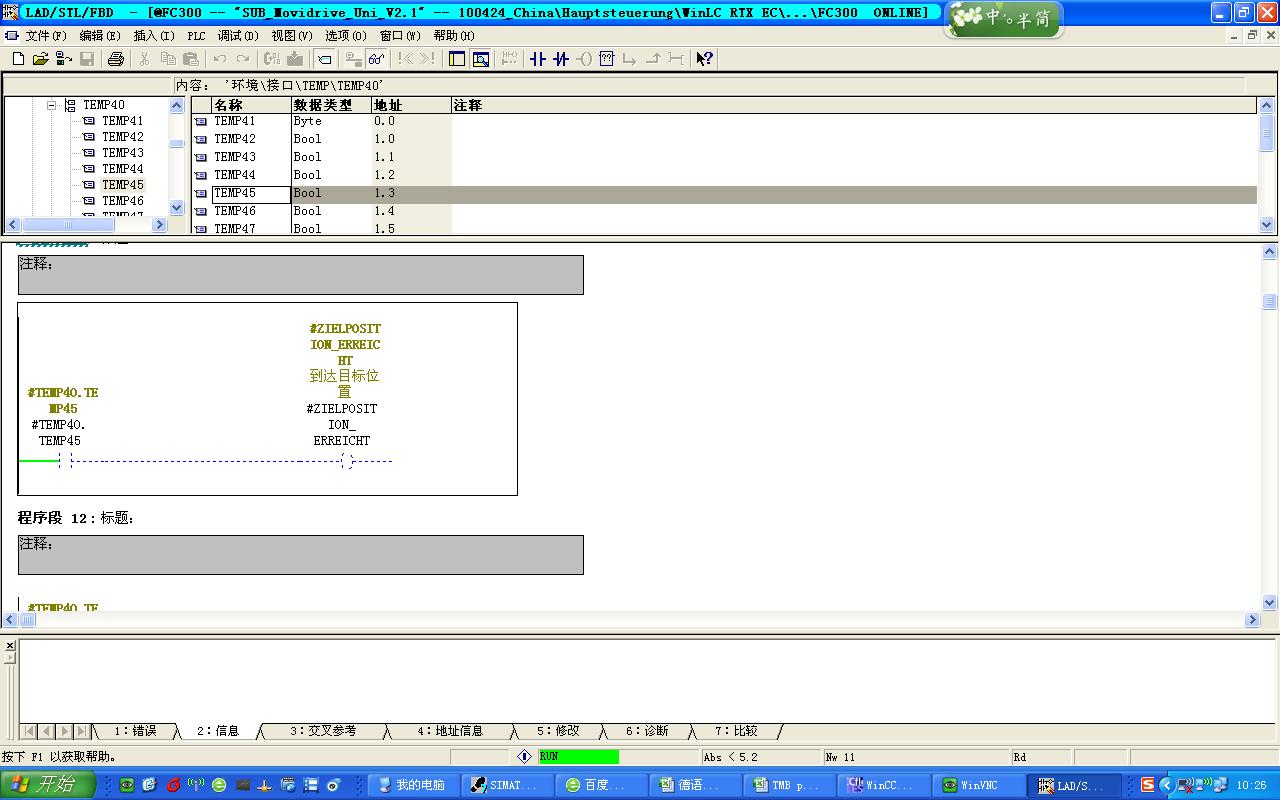Click the Save toolbar icon
1280x800 pixels.
(x=87, y=59)
